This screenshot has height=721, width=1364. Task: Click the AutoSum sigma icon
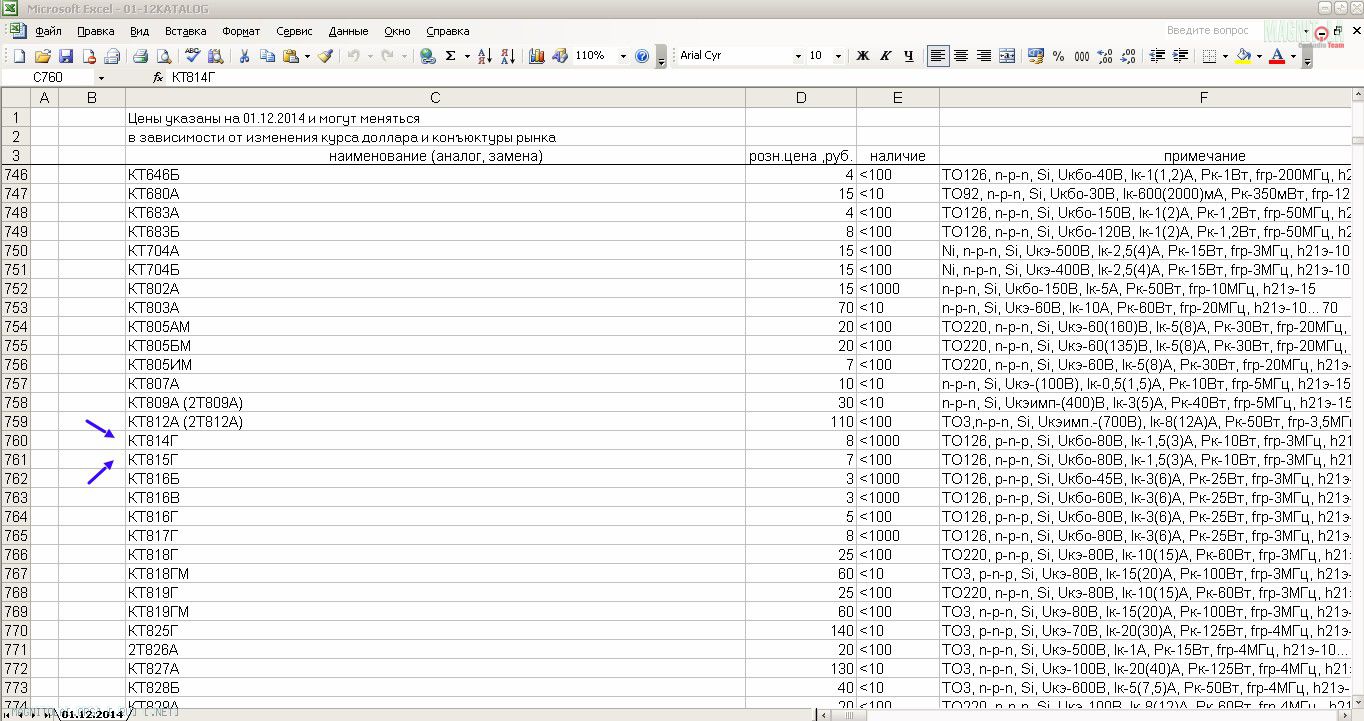451,56
